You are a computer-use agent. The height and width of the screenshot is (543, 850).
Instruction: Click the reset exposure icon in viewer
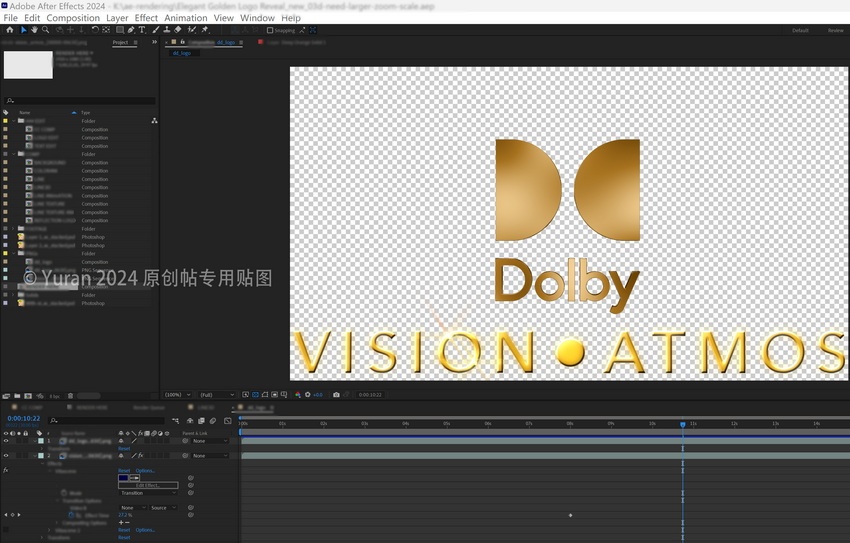308,395
